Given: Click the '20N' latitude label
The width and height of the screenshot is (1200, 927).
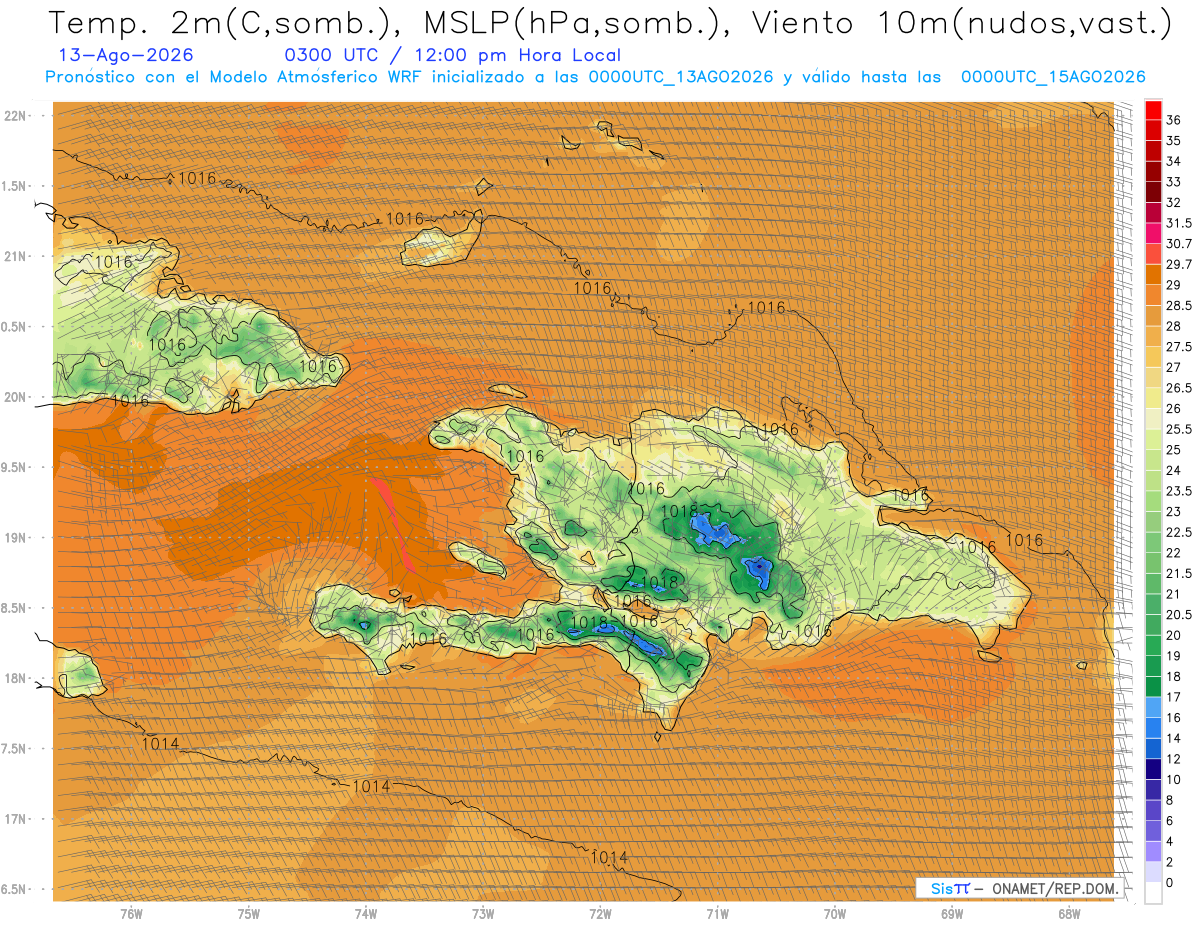Looking at the screenshot, I should [x=15, y=397].
